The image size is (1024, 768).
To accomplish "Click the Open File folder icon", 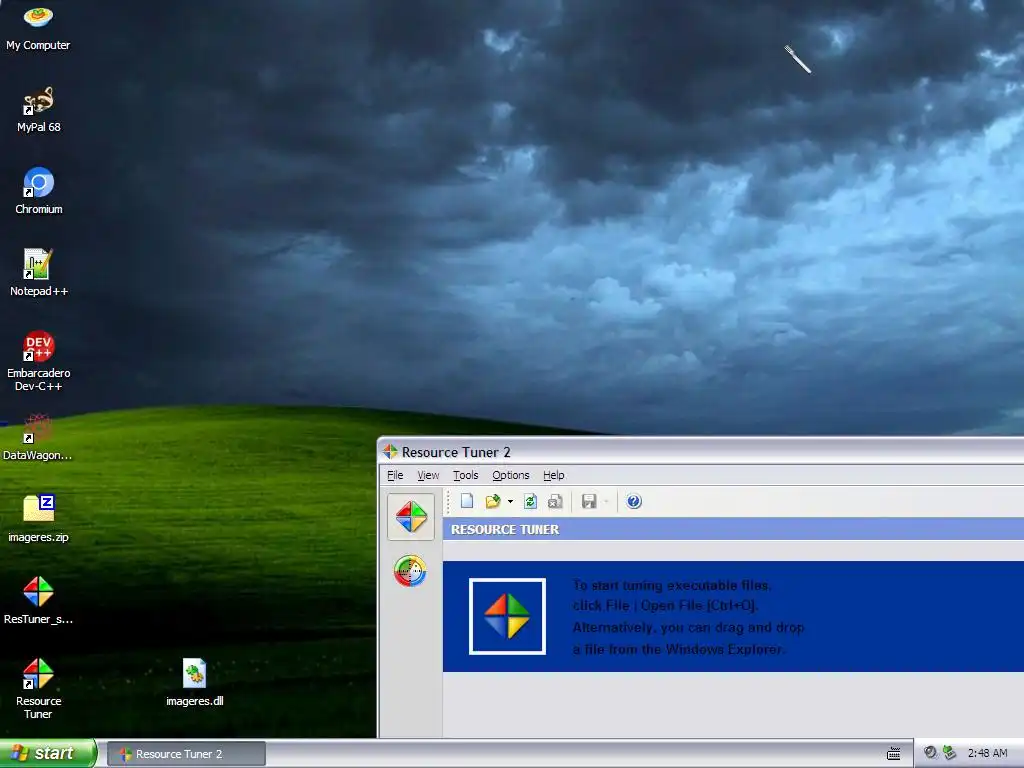I will coord(493,501).
